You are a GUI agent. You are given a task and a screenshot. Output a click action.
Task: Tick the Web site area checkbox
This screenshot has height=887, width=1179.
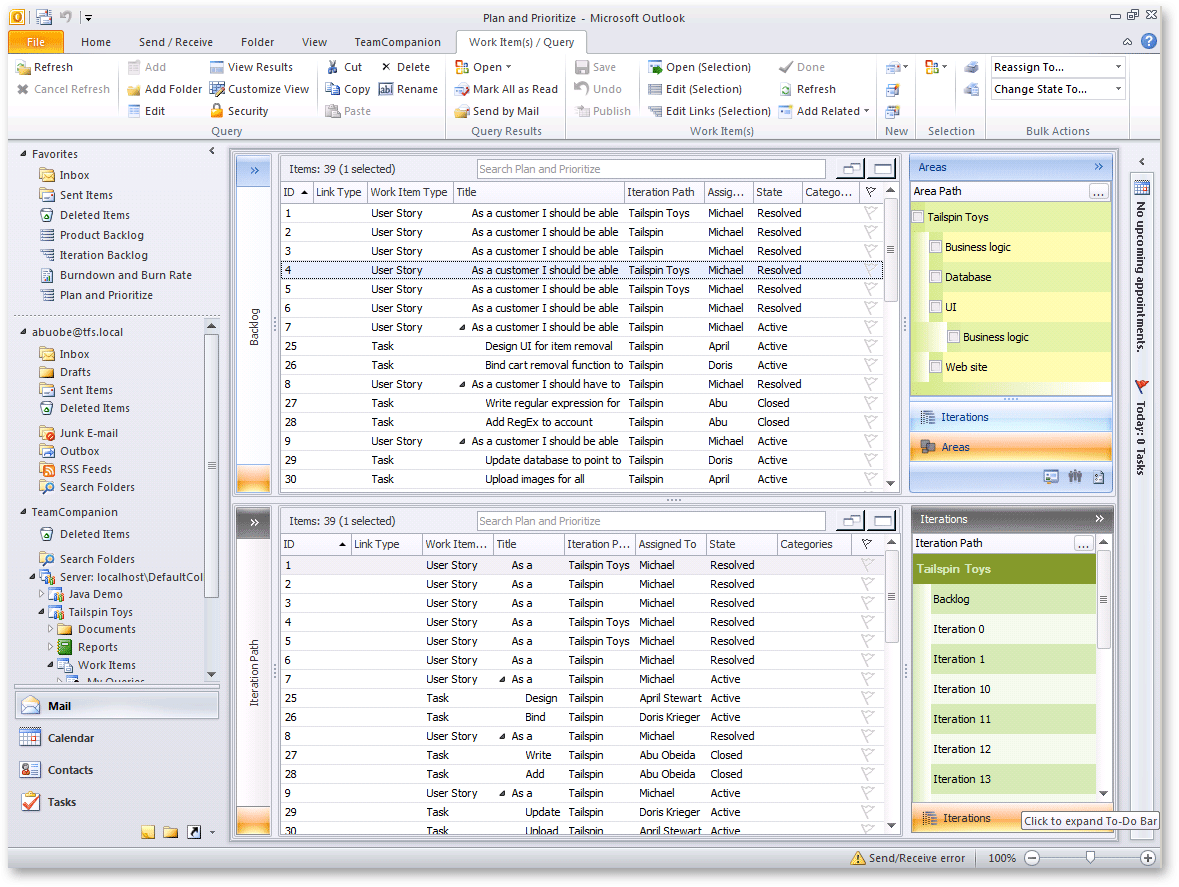[936, 367]
